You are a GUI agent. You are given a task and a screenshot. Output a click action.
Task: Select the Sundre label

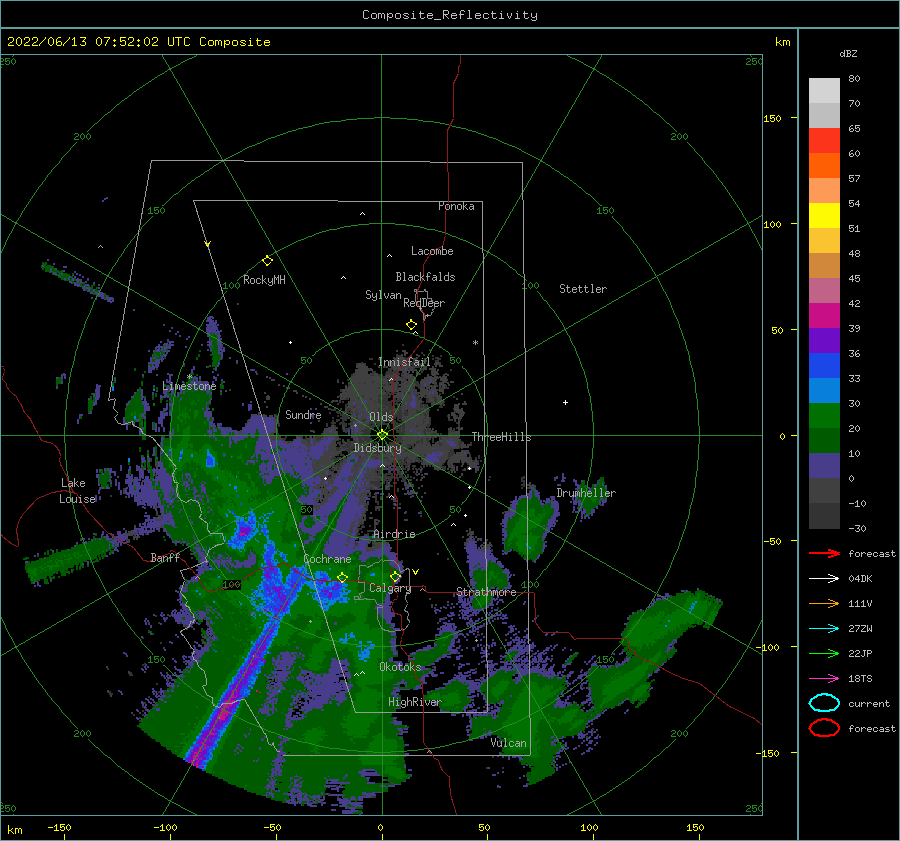pyautogui.click(x=303, y=415)
